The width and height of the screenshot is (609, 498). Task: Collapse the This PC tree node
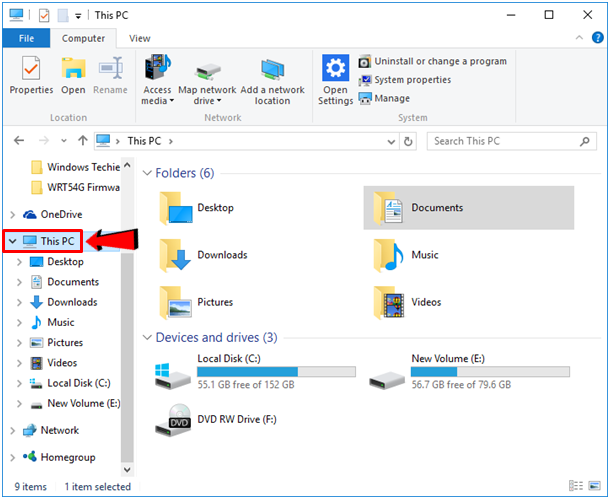click(12, 241)
